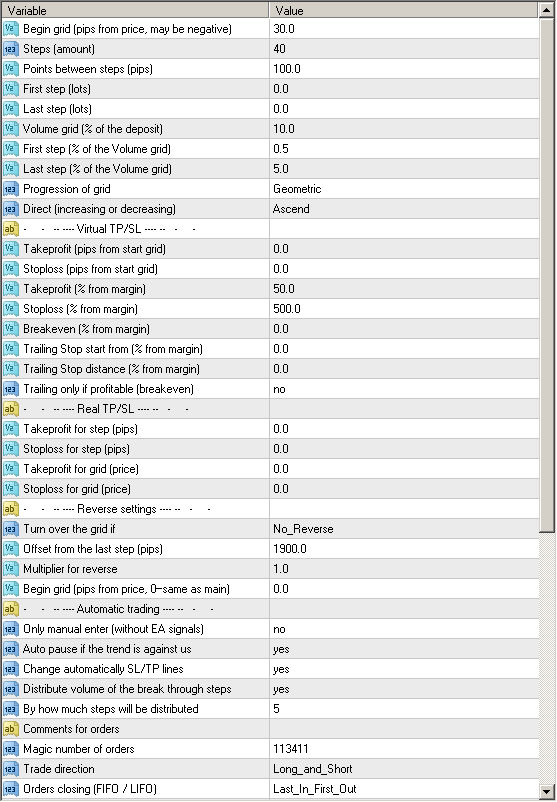Viewport: 557px width, 802px height.
Task: Toggle 'Trailing only if profitable' no value
Action: pos(404,389)
